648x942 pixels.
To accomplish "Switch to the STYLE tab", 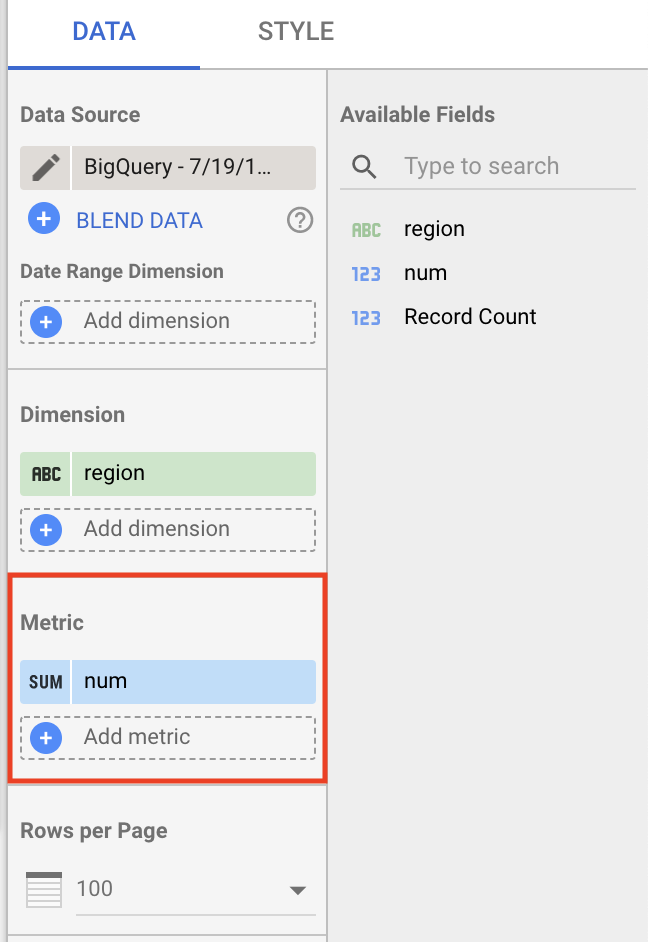I will coord(296,32).
